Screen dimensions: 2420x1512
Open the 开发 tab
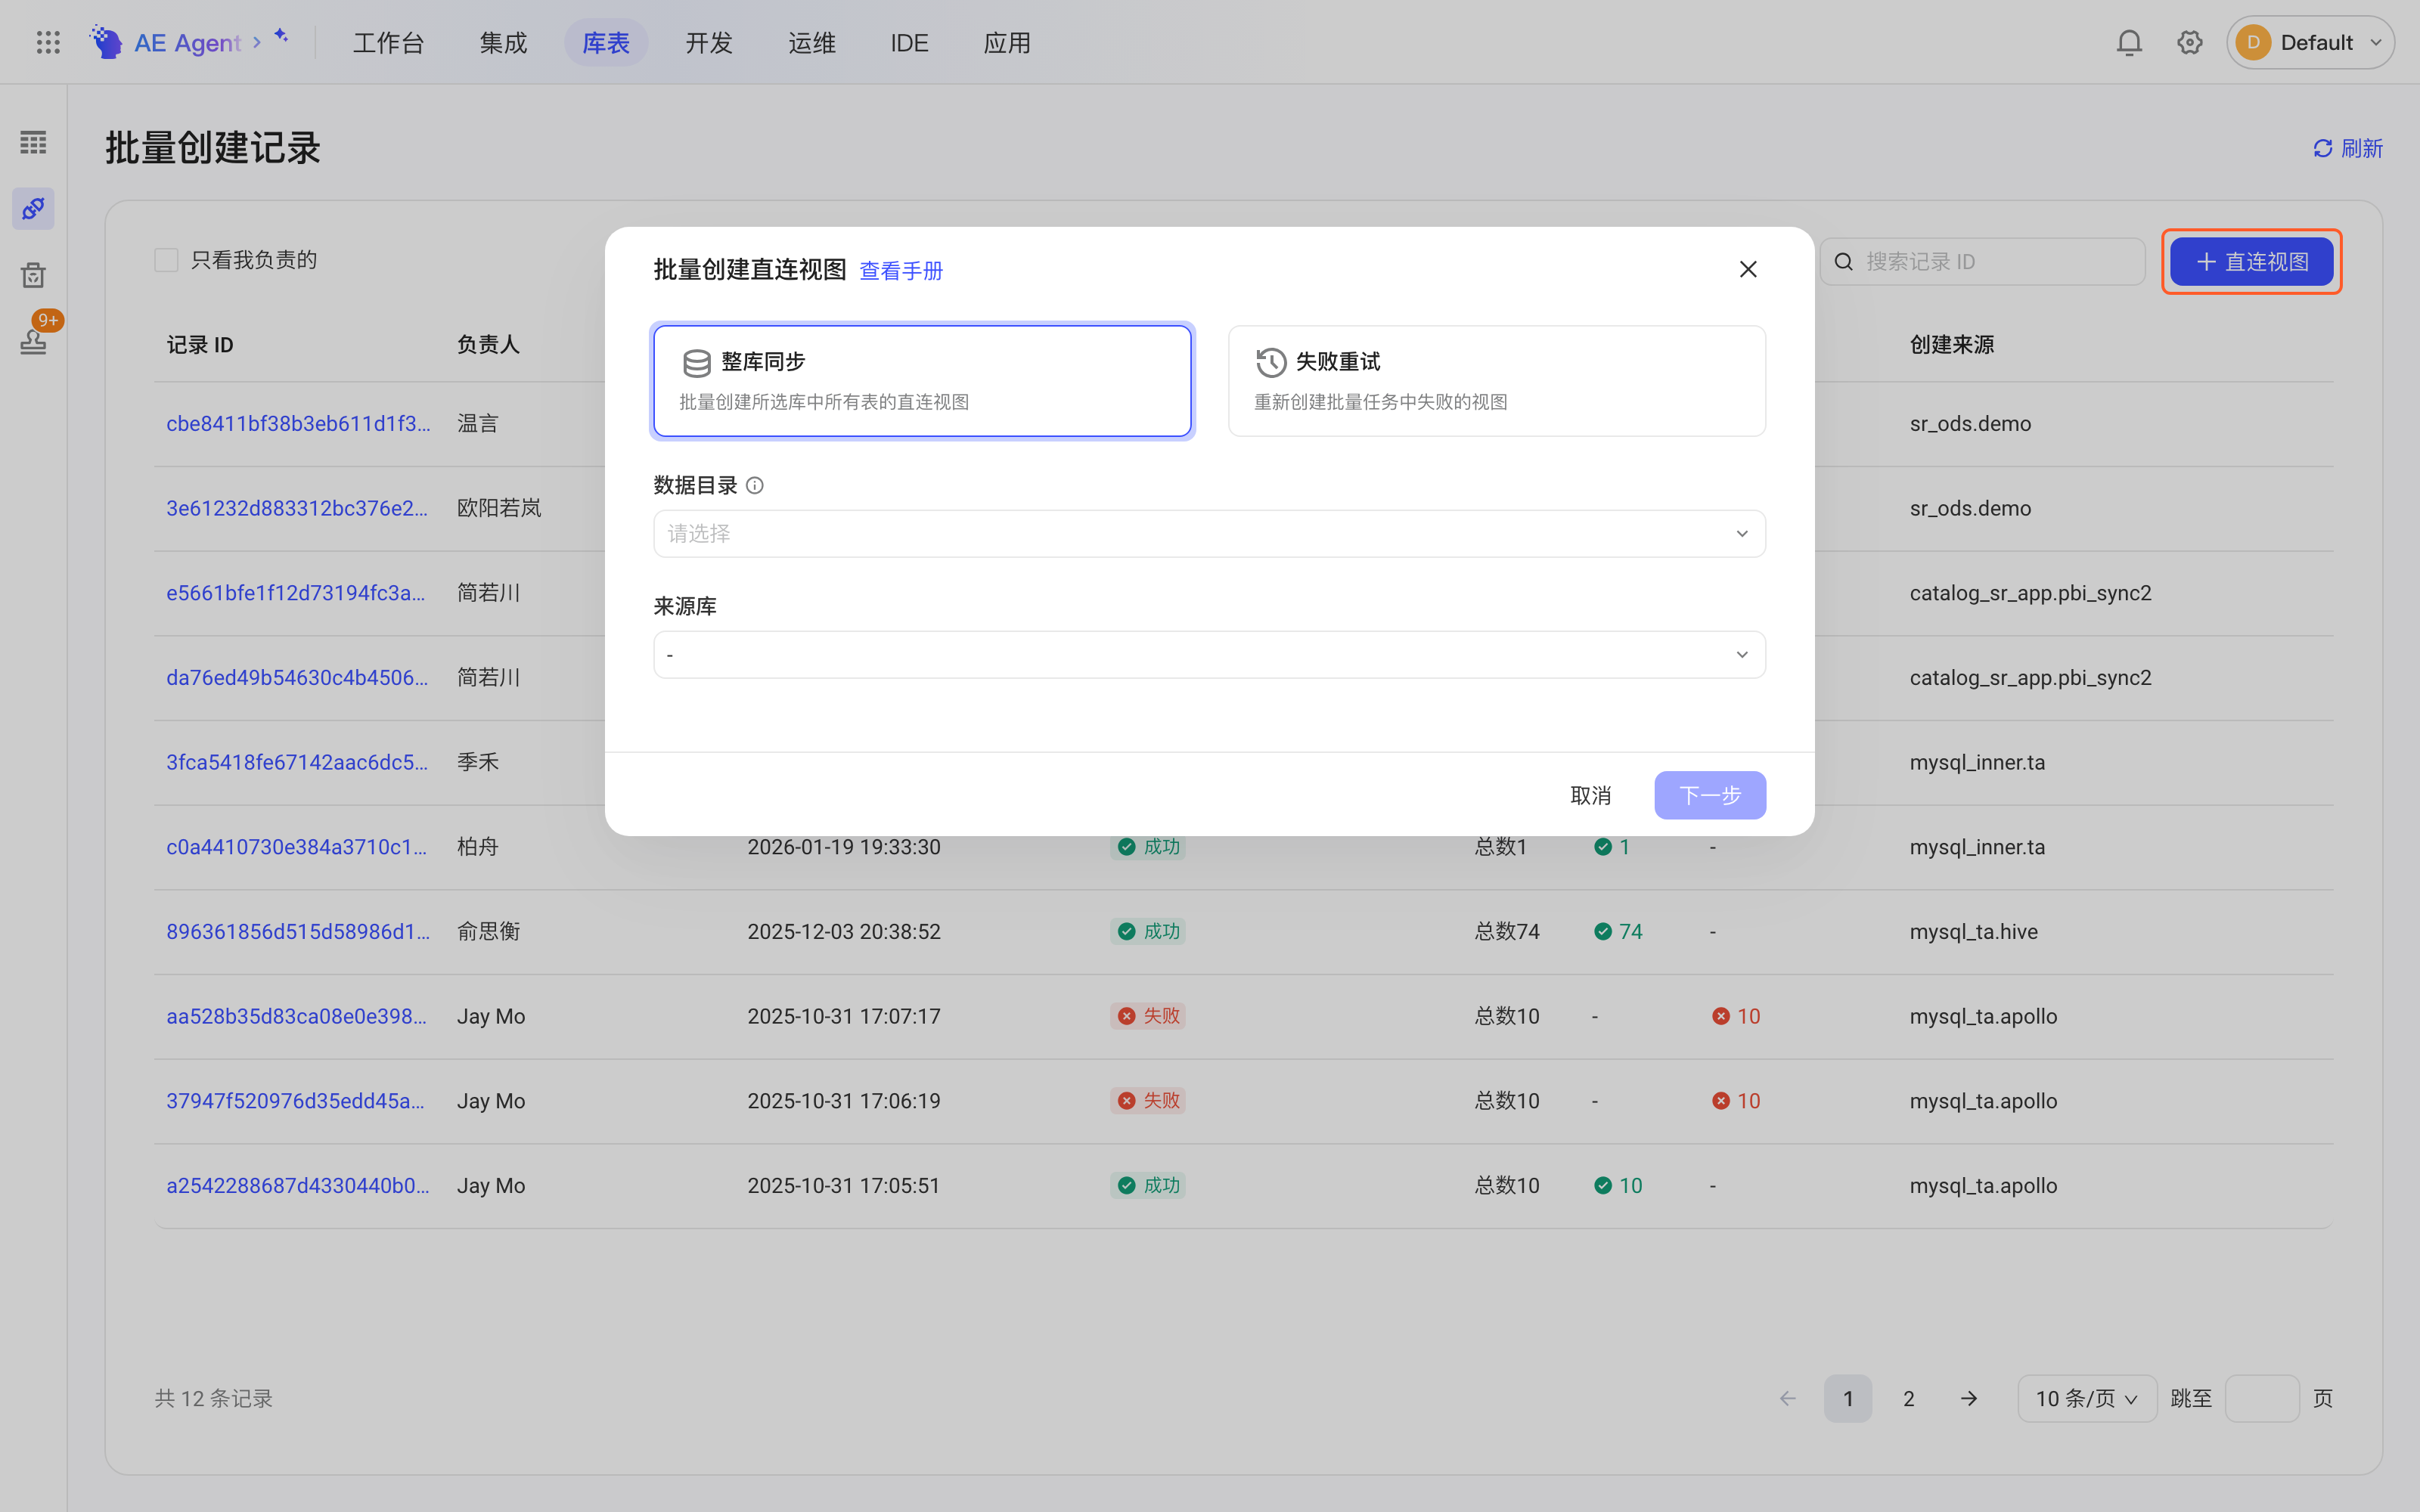[709, 42]
